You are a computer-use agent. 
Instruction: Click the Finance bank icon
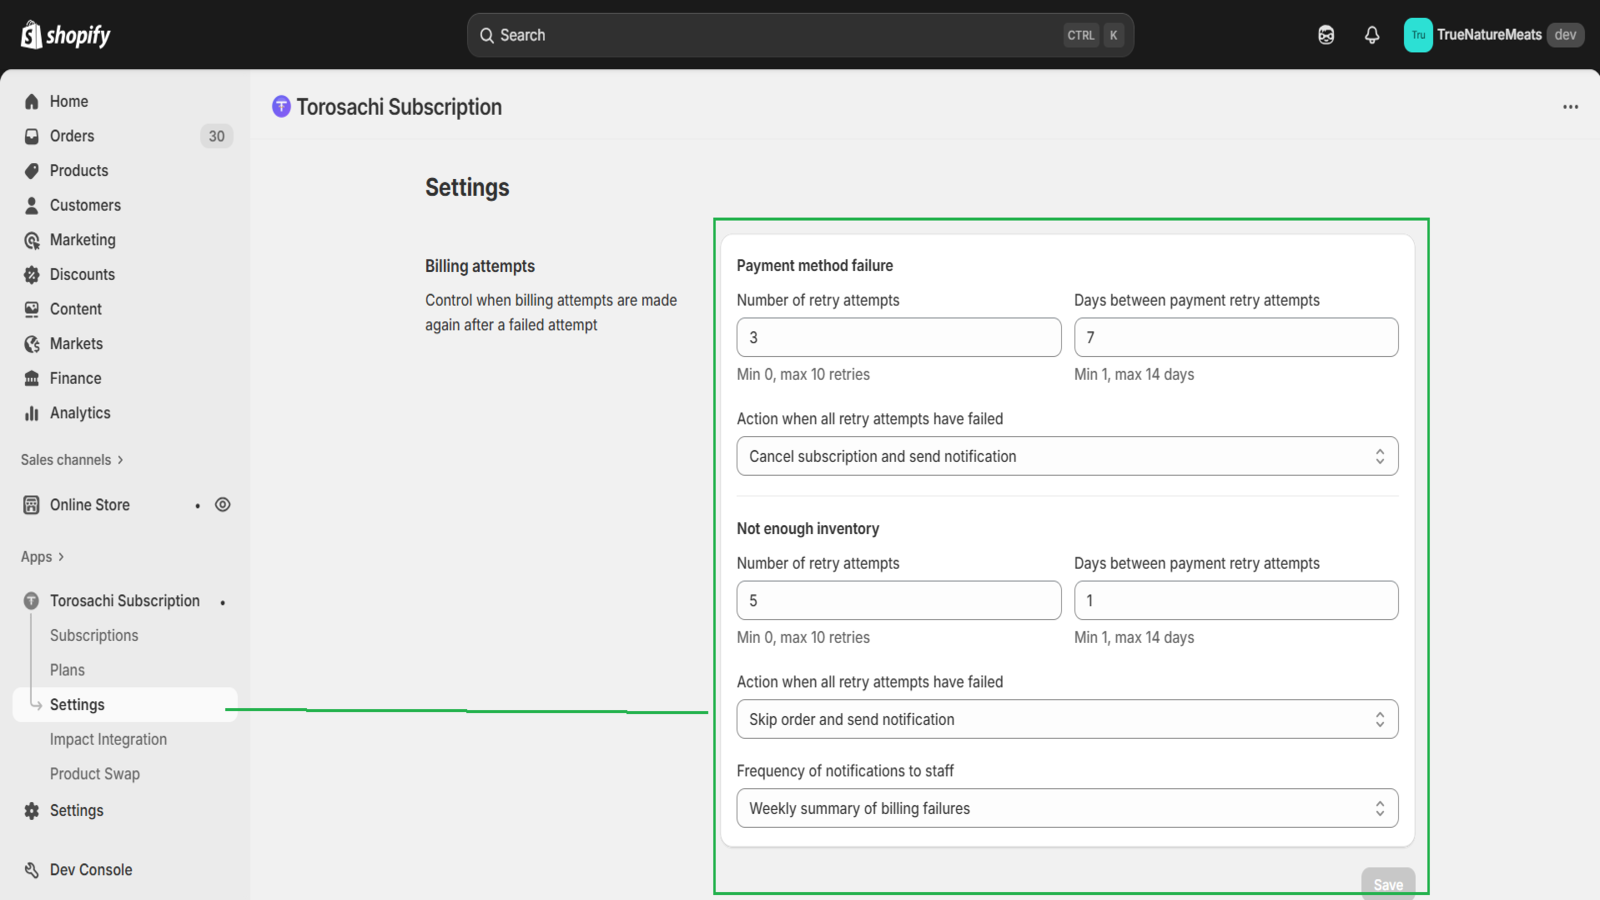click(x=32, y=378)
